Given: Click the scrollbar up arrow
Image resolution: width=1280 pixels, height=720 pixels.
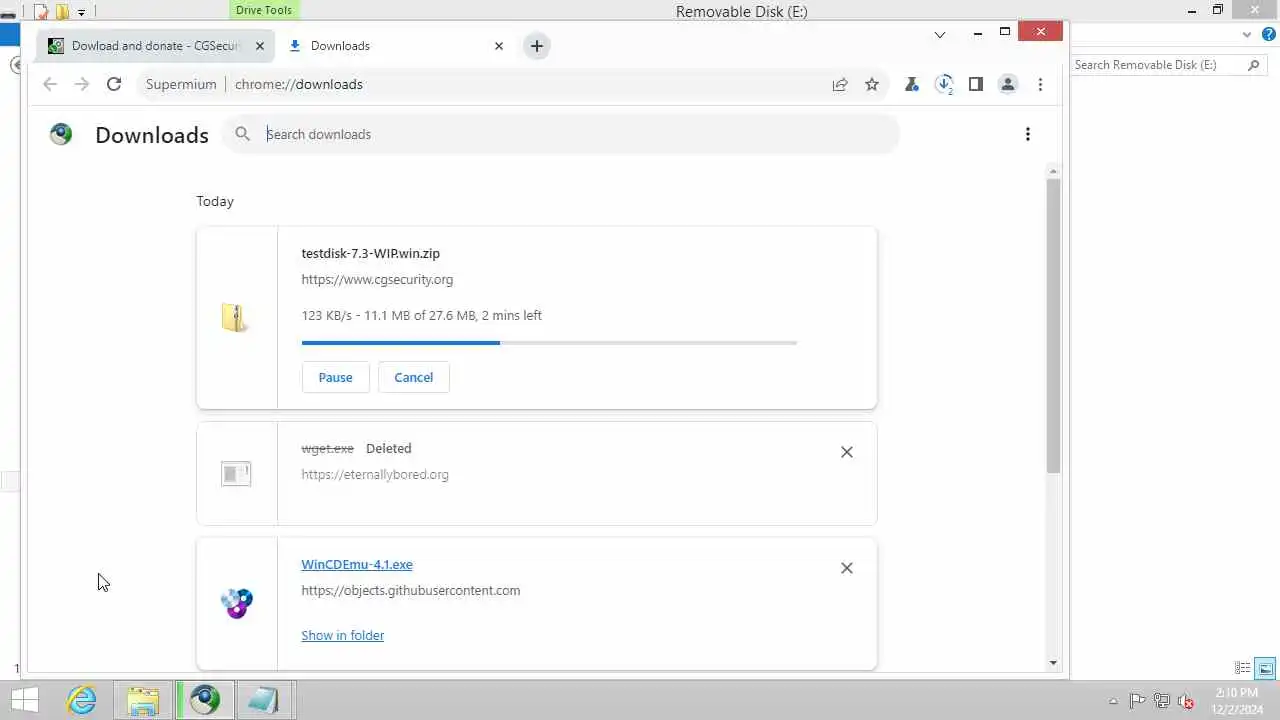Looking at the screenshot, I should pos(1053,172).
